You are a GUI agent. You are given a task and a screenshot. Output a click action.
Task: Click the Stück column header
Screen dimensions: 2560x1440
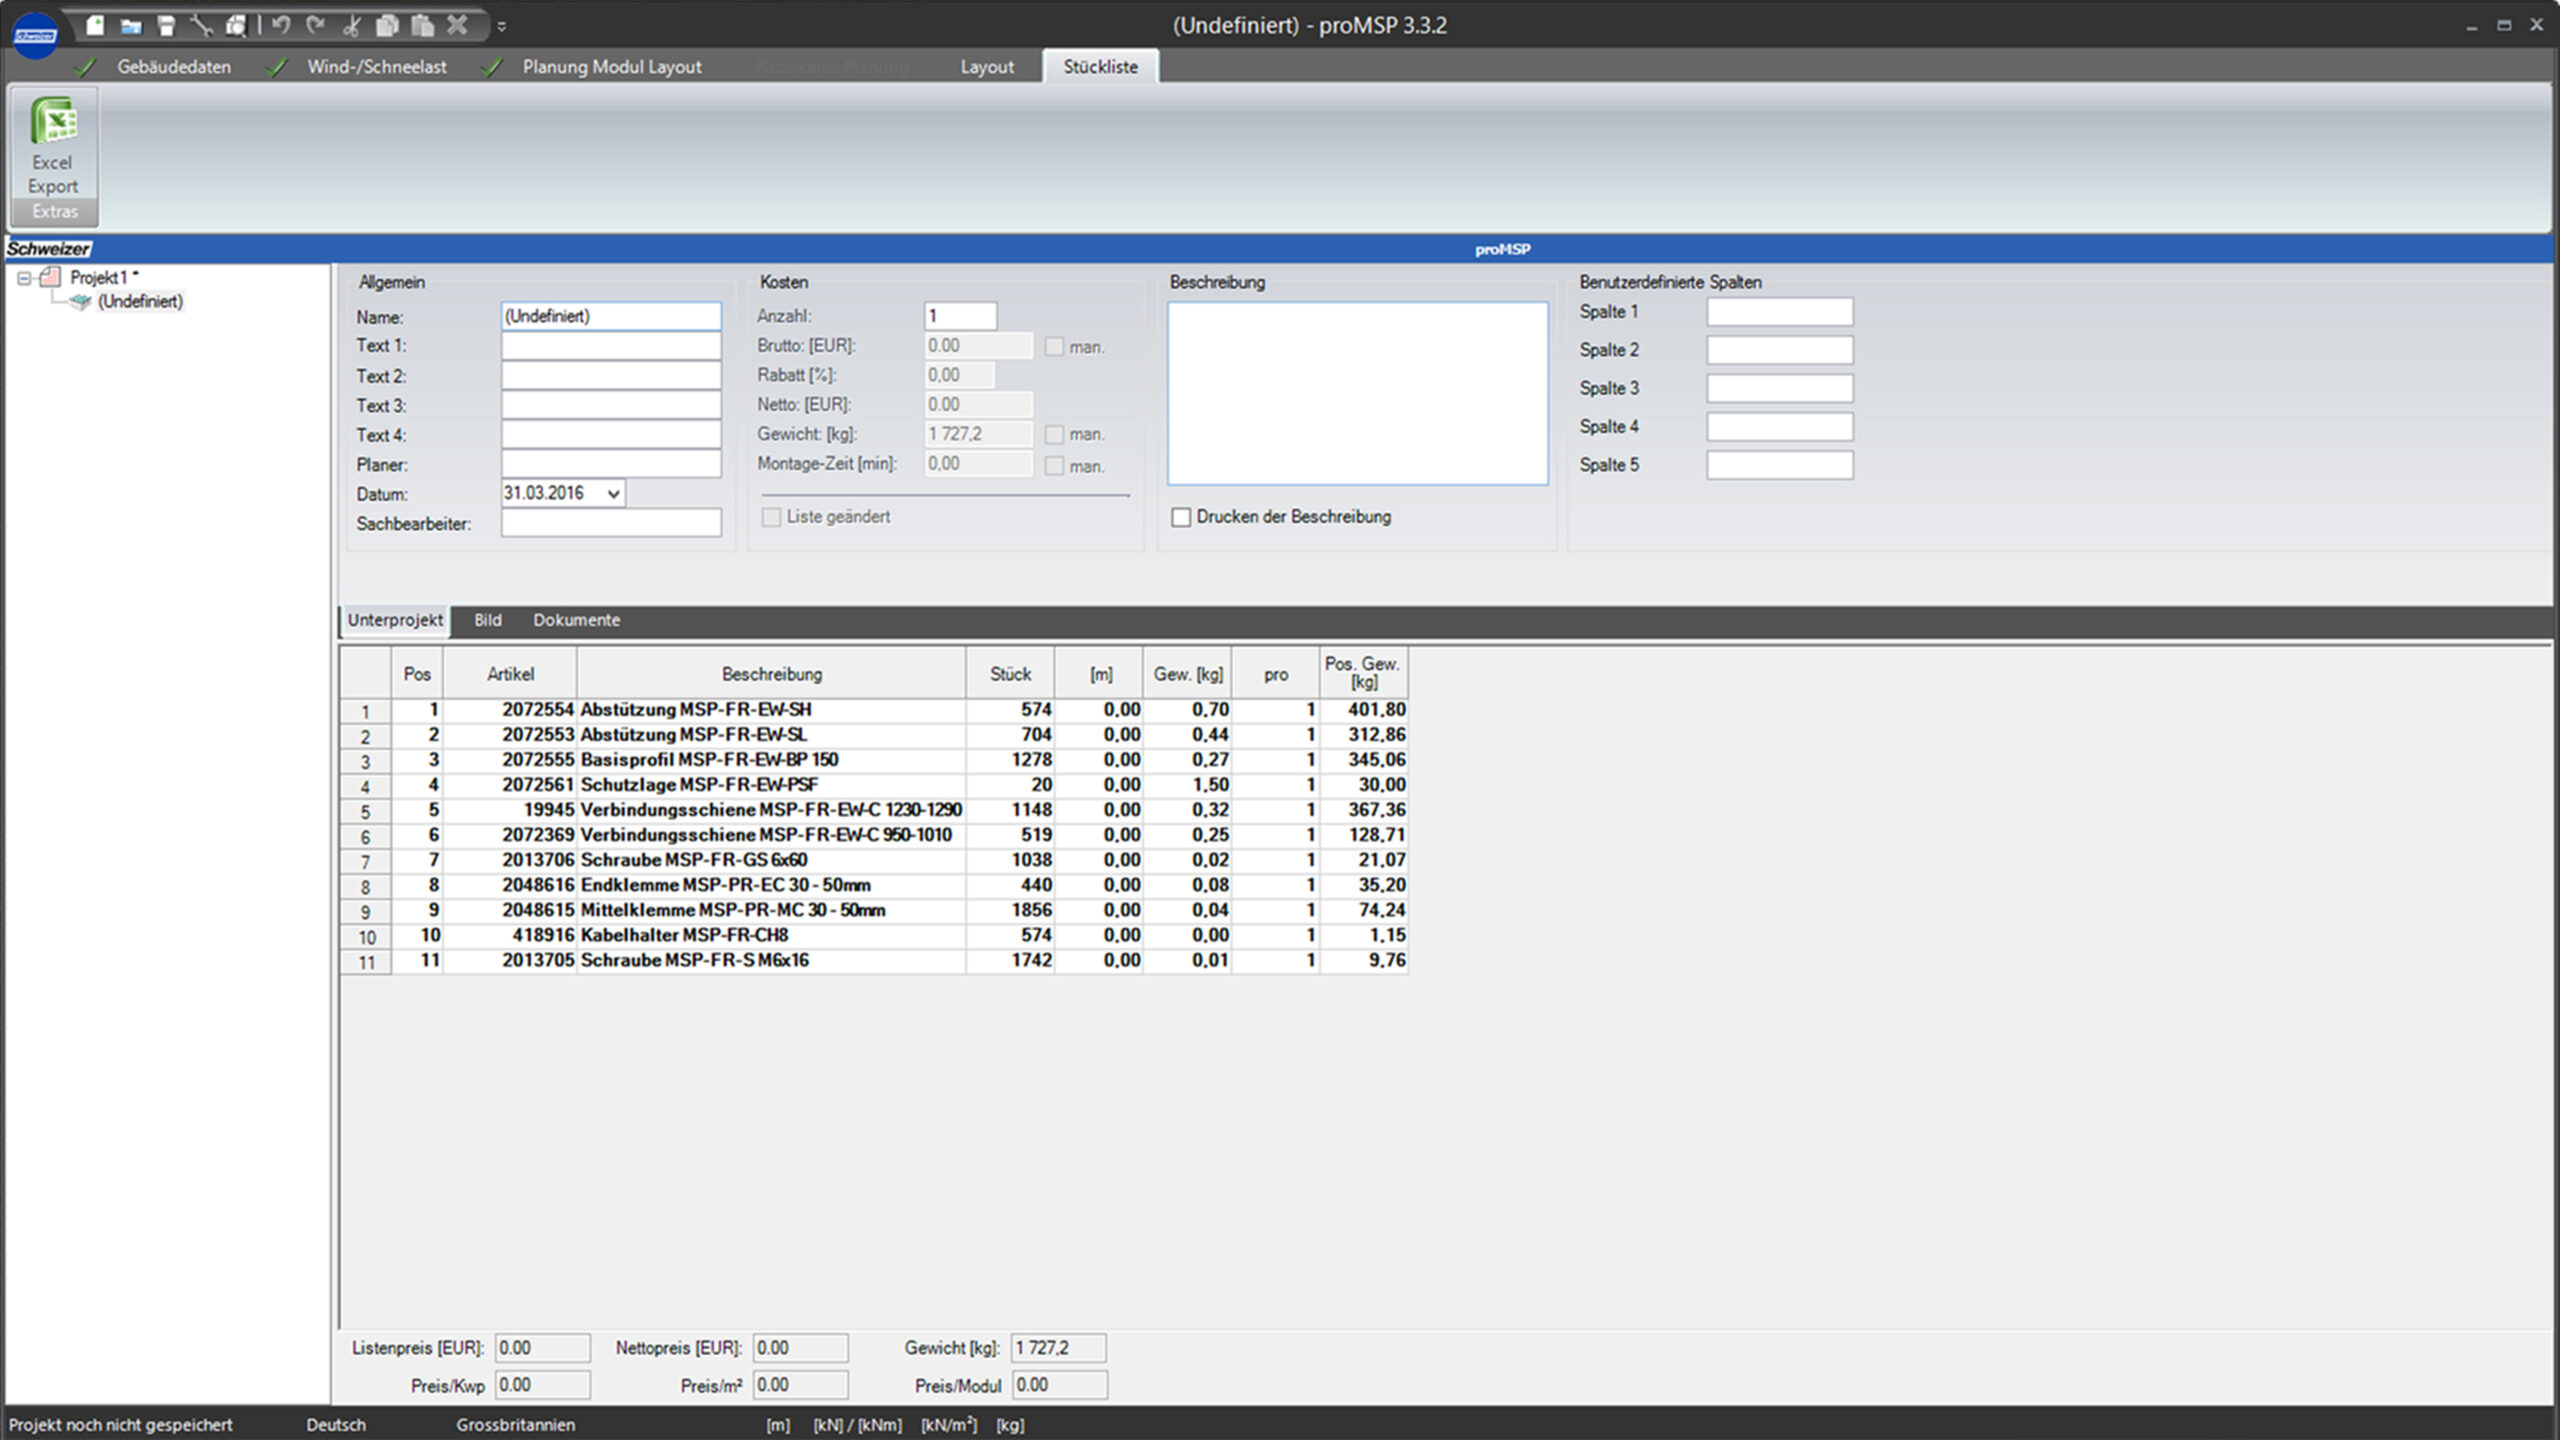coord(1009,674)
